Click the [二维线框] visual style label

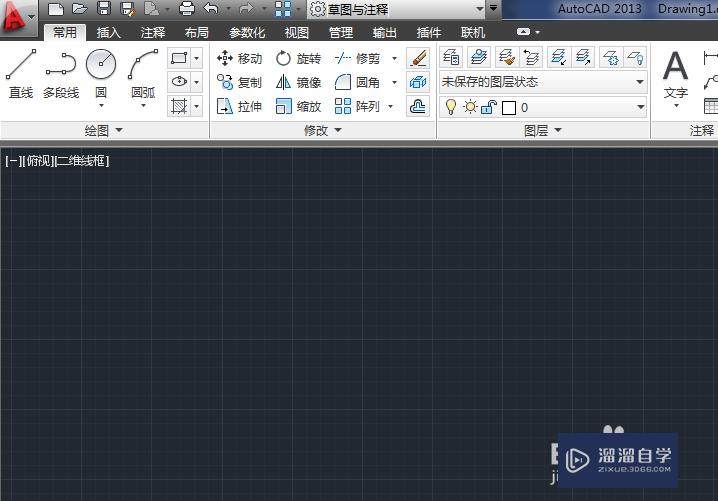pos(82,161)
